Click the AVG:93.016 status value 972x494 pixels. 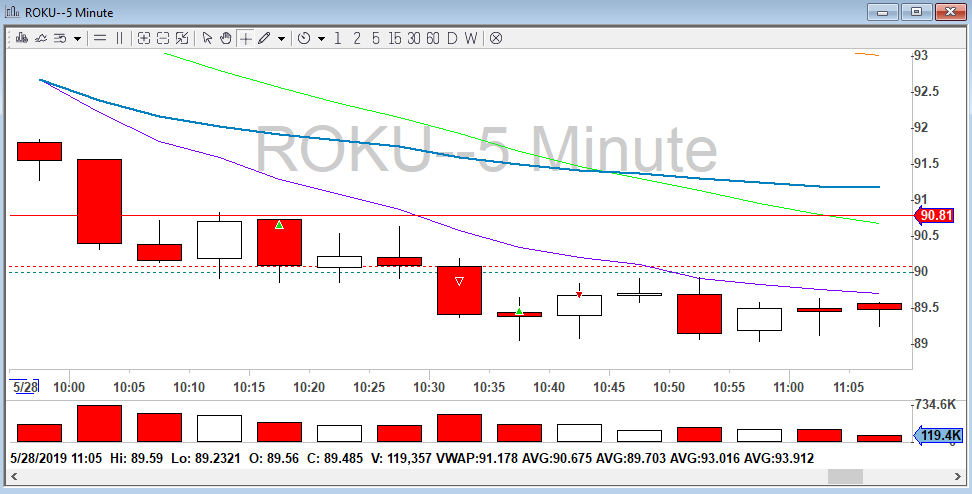coord(704,459)
